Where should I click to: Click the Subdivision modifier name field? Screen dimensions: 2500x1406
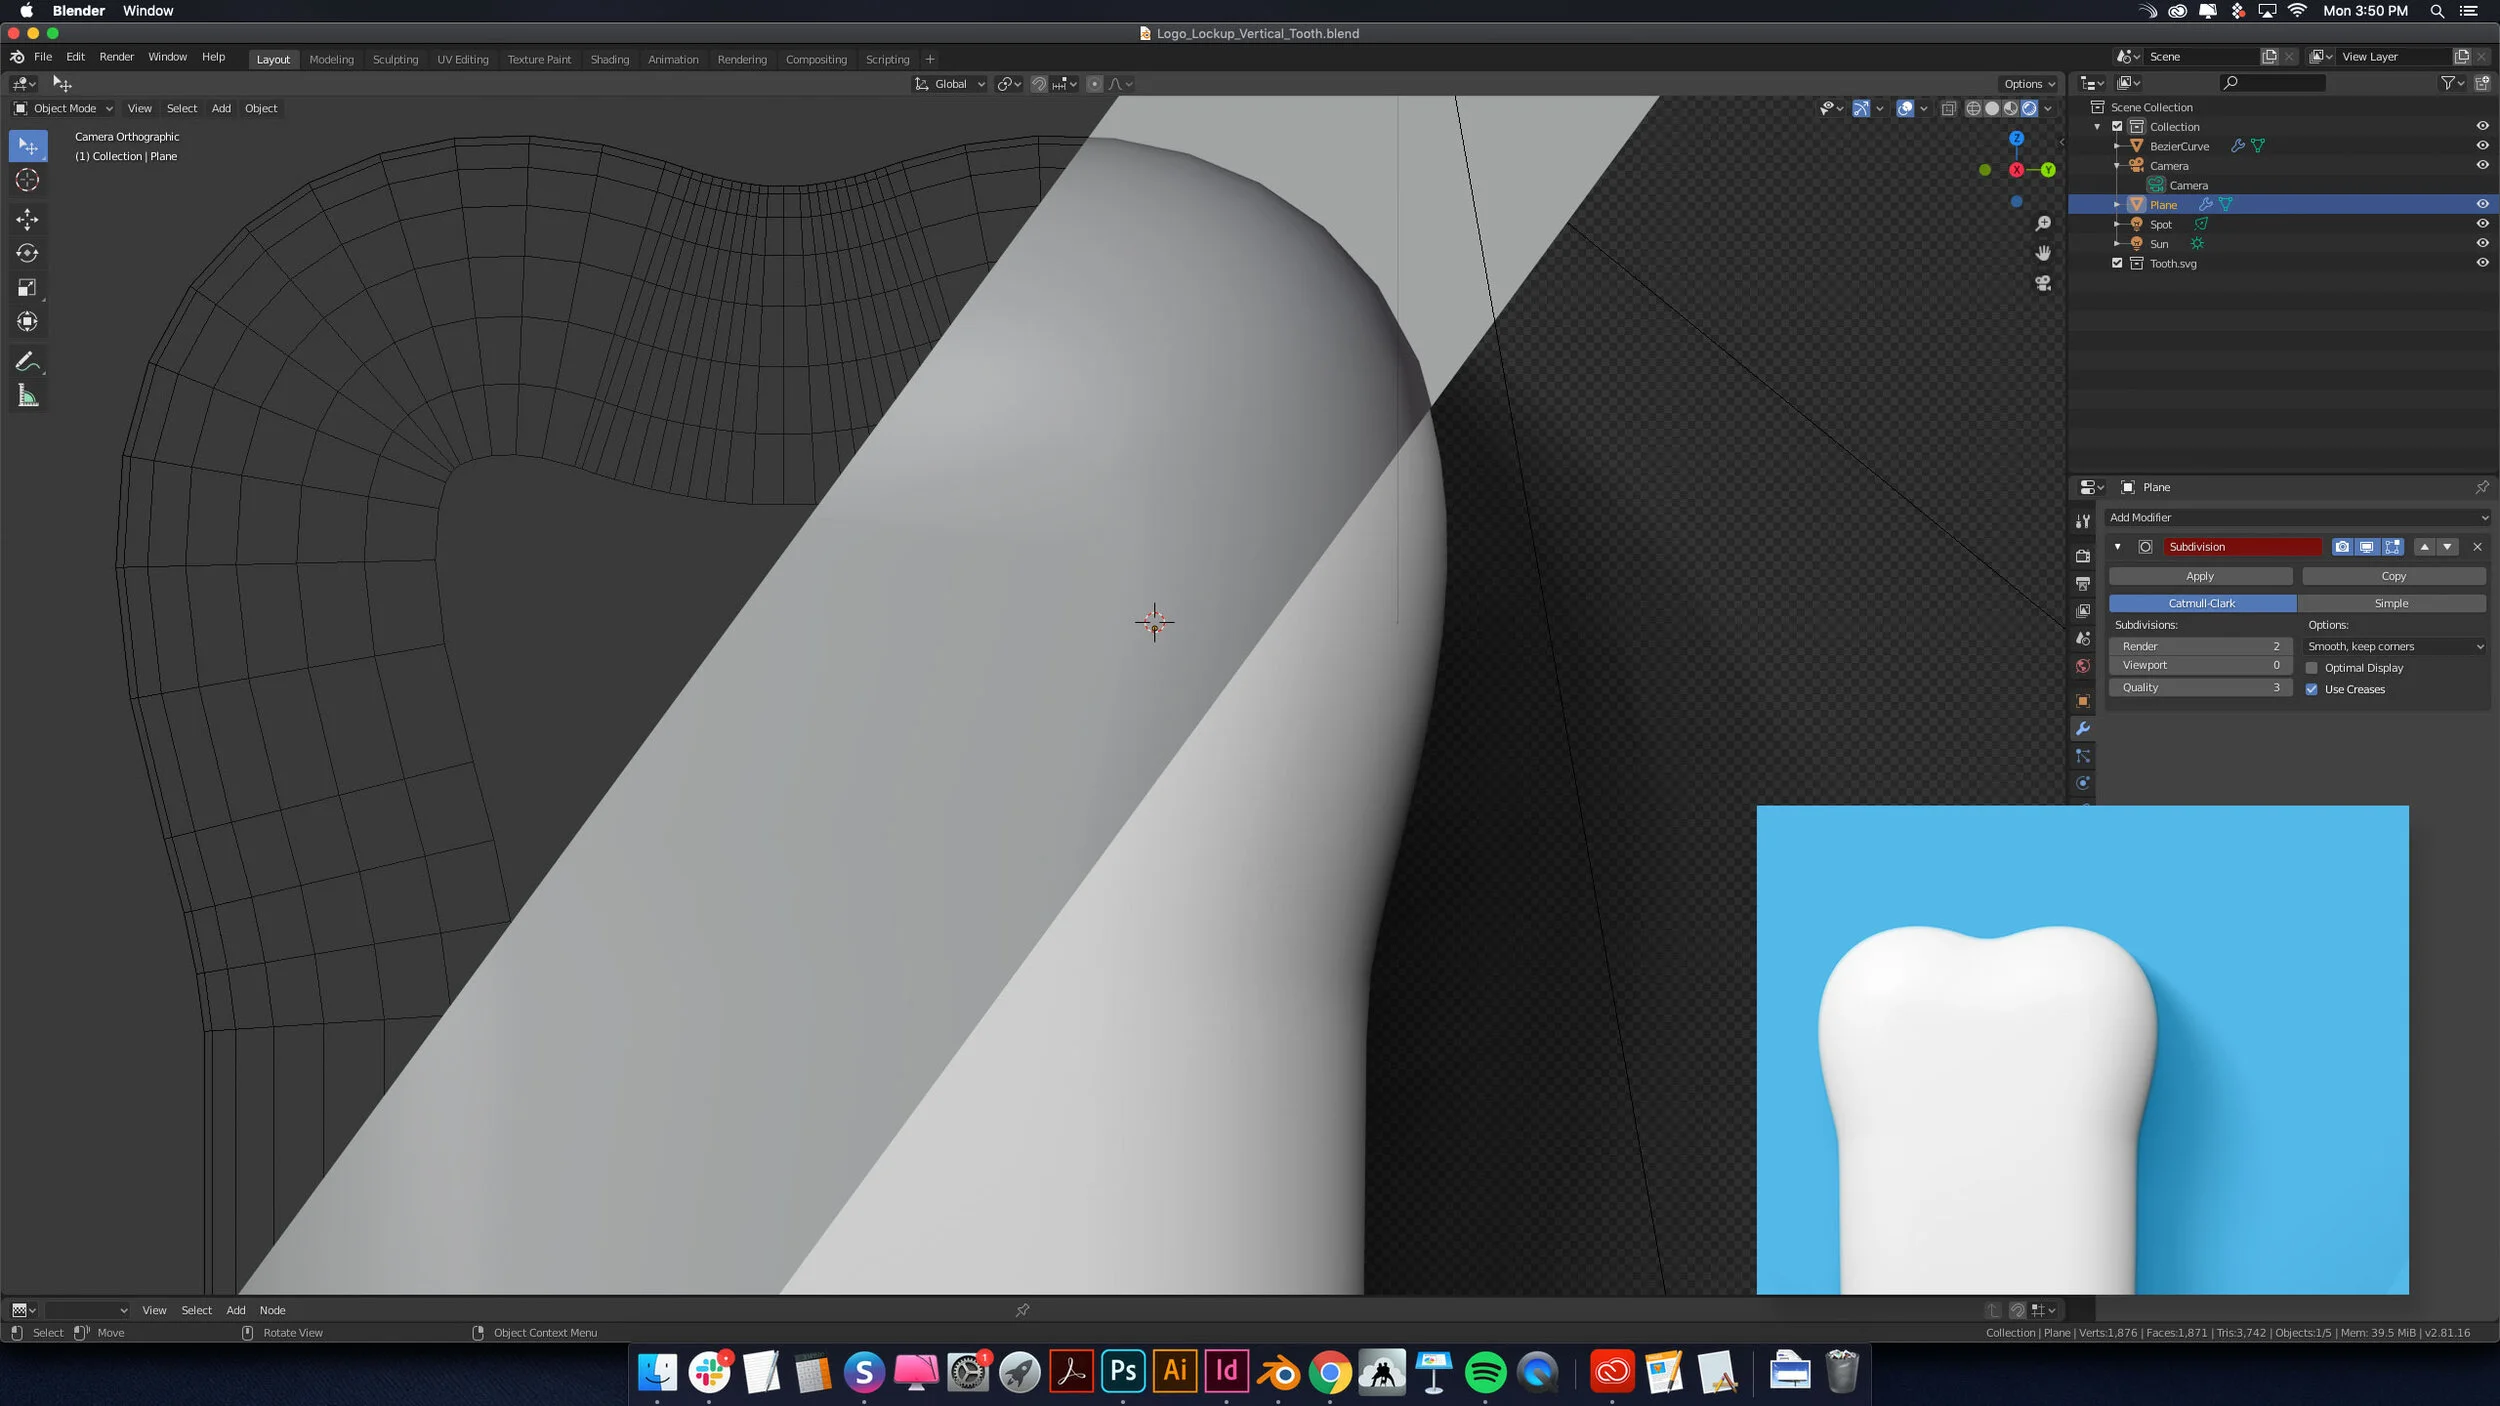point(2242,547)
